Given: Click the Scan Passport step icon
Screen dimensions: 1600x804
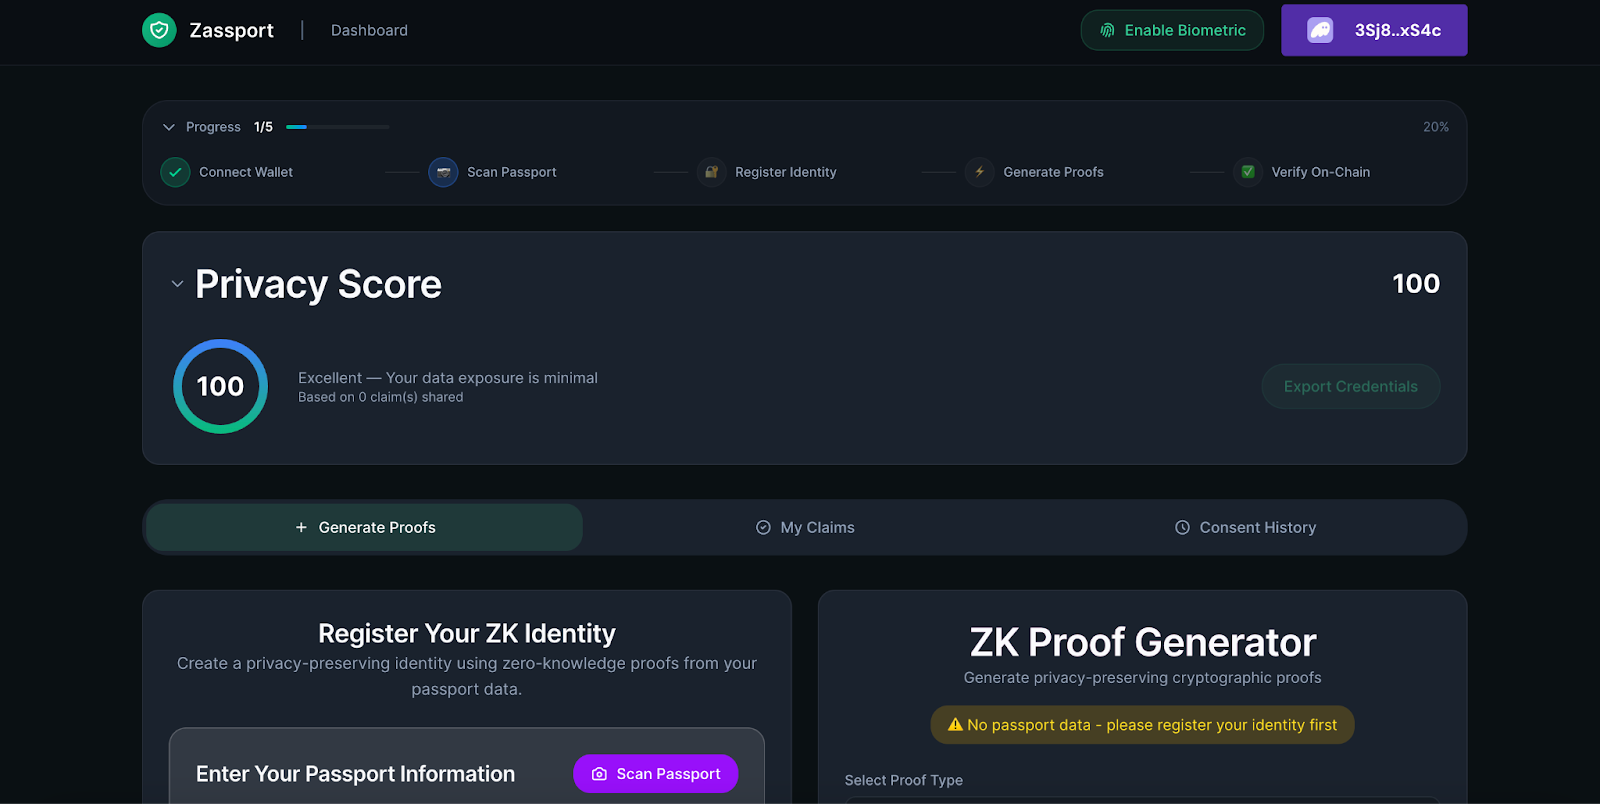Looking at the screenshot, I should [x=443, y=172].
